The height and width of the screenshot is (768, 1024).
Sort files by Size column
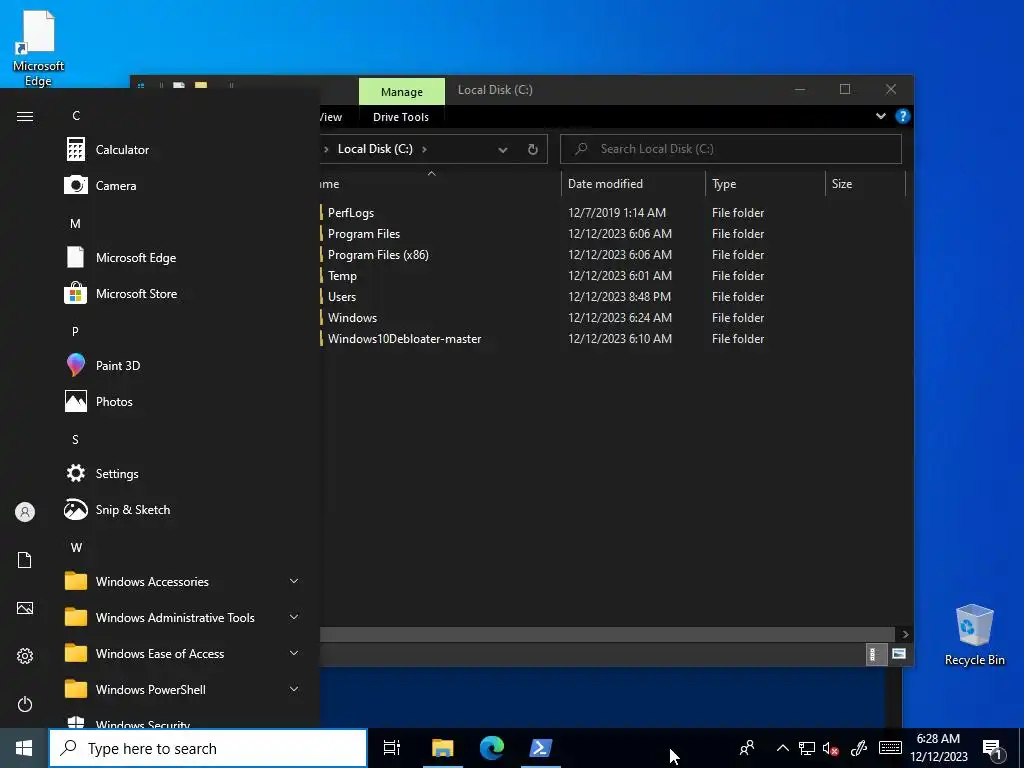pos(865,184)
